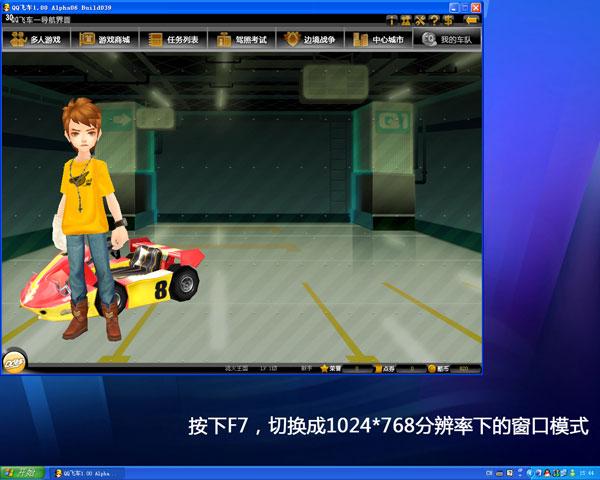Click the T-shaped icon in top toolbar
This screenshot has width=600, height=480.
tap(391, 20)
